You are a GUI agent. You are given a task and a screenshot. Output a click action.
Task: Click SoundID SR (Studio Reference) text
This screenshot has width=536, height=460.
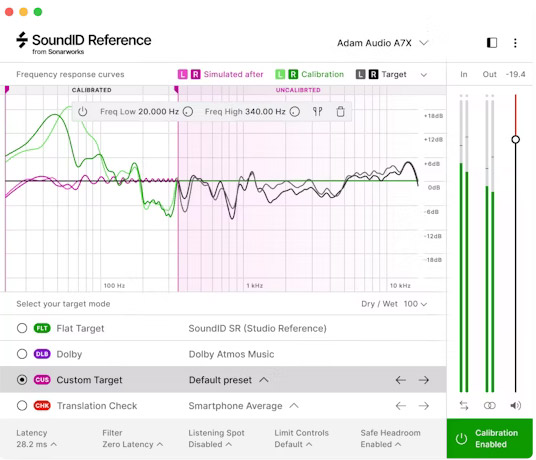pyautogui.click(x=257, y=328)
